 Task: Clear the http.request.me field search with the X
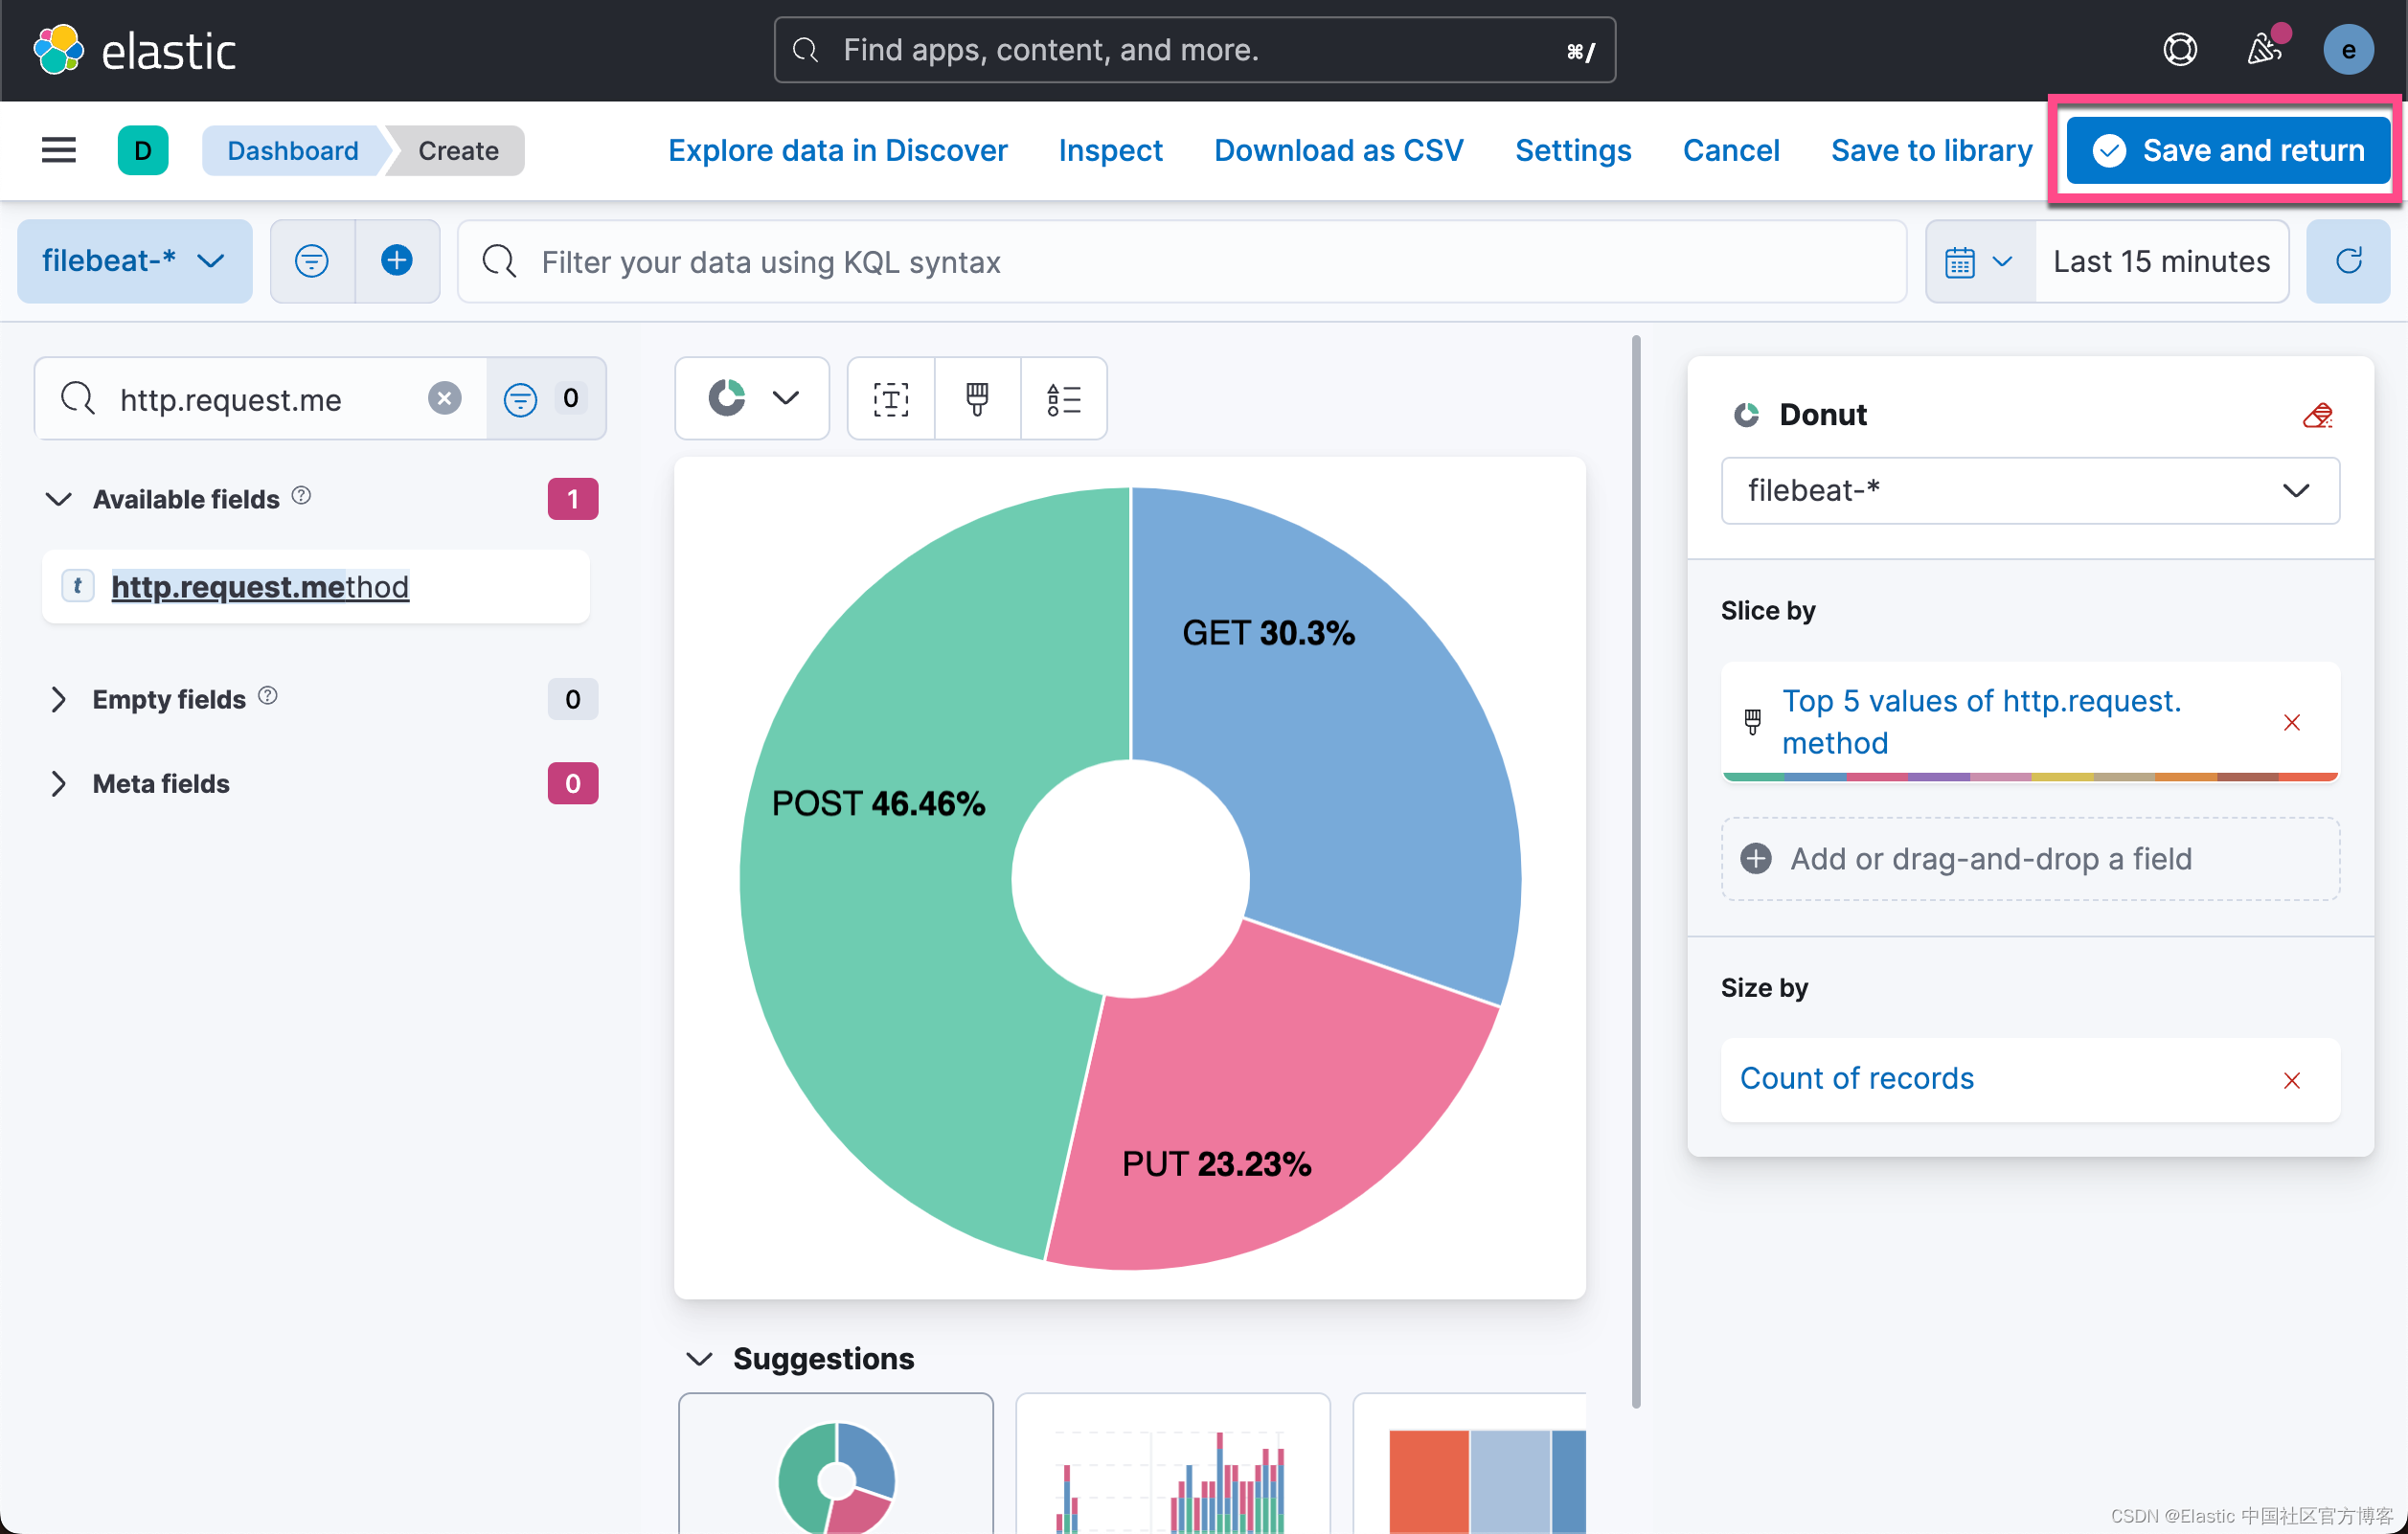(x=444, y=398)
